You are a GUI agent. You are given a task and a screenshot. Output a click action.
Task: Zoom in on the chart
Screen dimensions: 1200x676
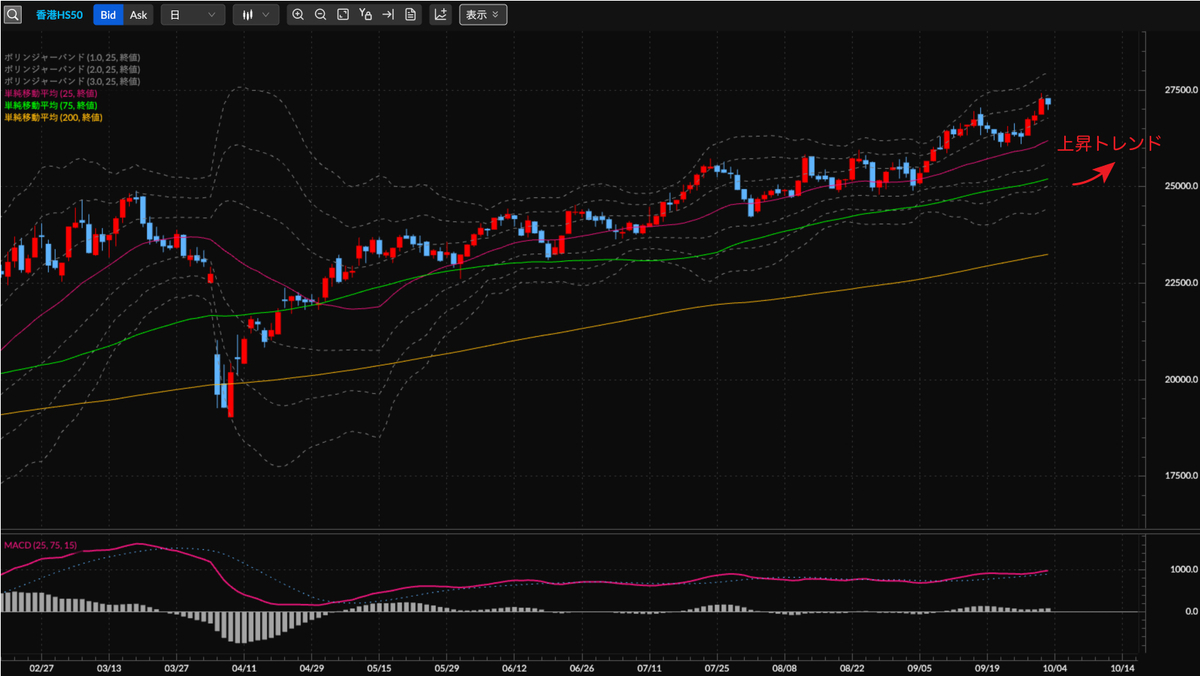point(297,15)
